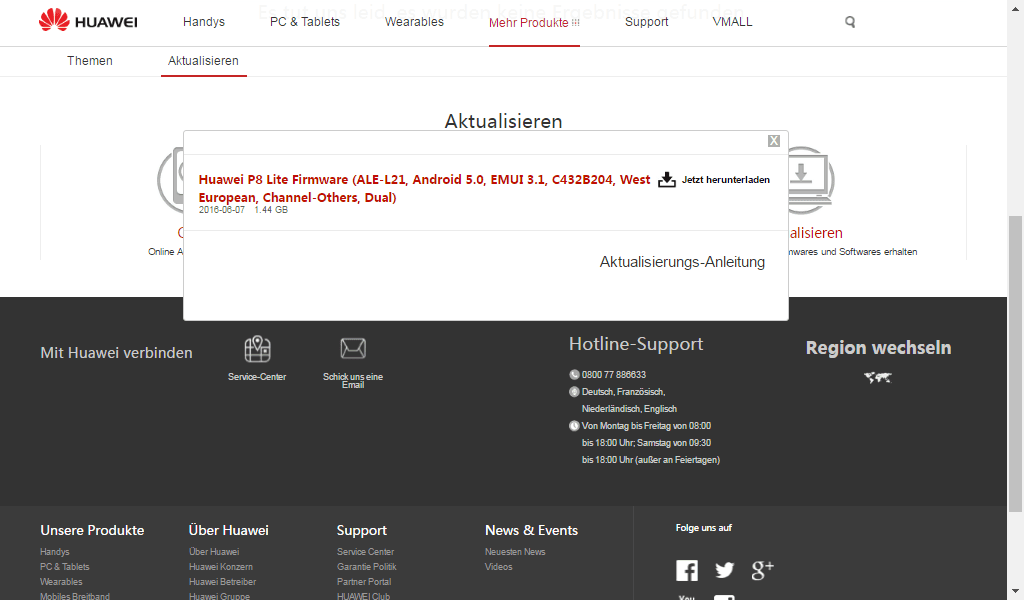
Task: Open the Handys menu
Action: tap(204, 22)
